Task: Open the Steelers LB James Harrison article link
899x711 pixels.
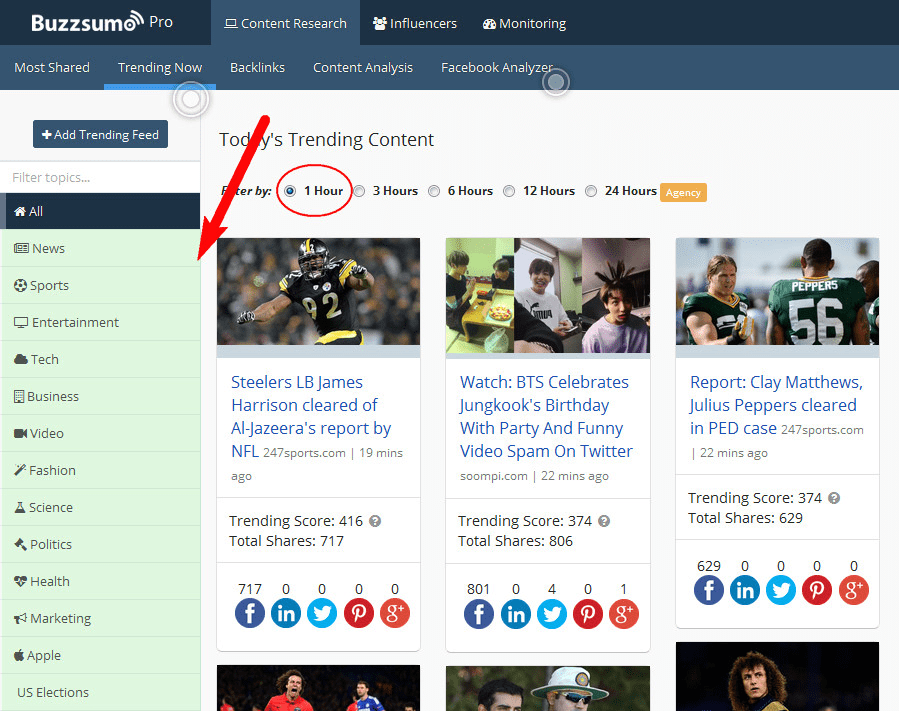Action: tap(311, 417)
